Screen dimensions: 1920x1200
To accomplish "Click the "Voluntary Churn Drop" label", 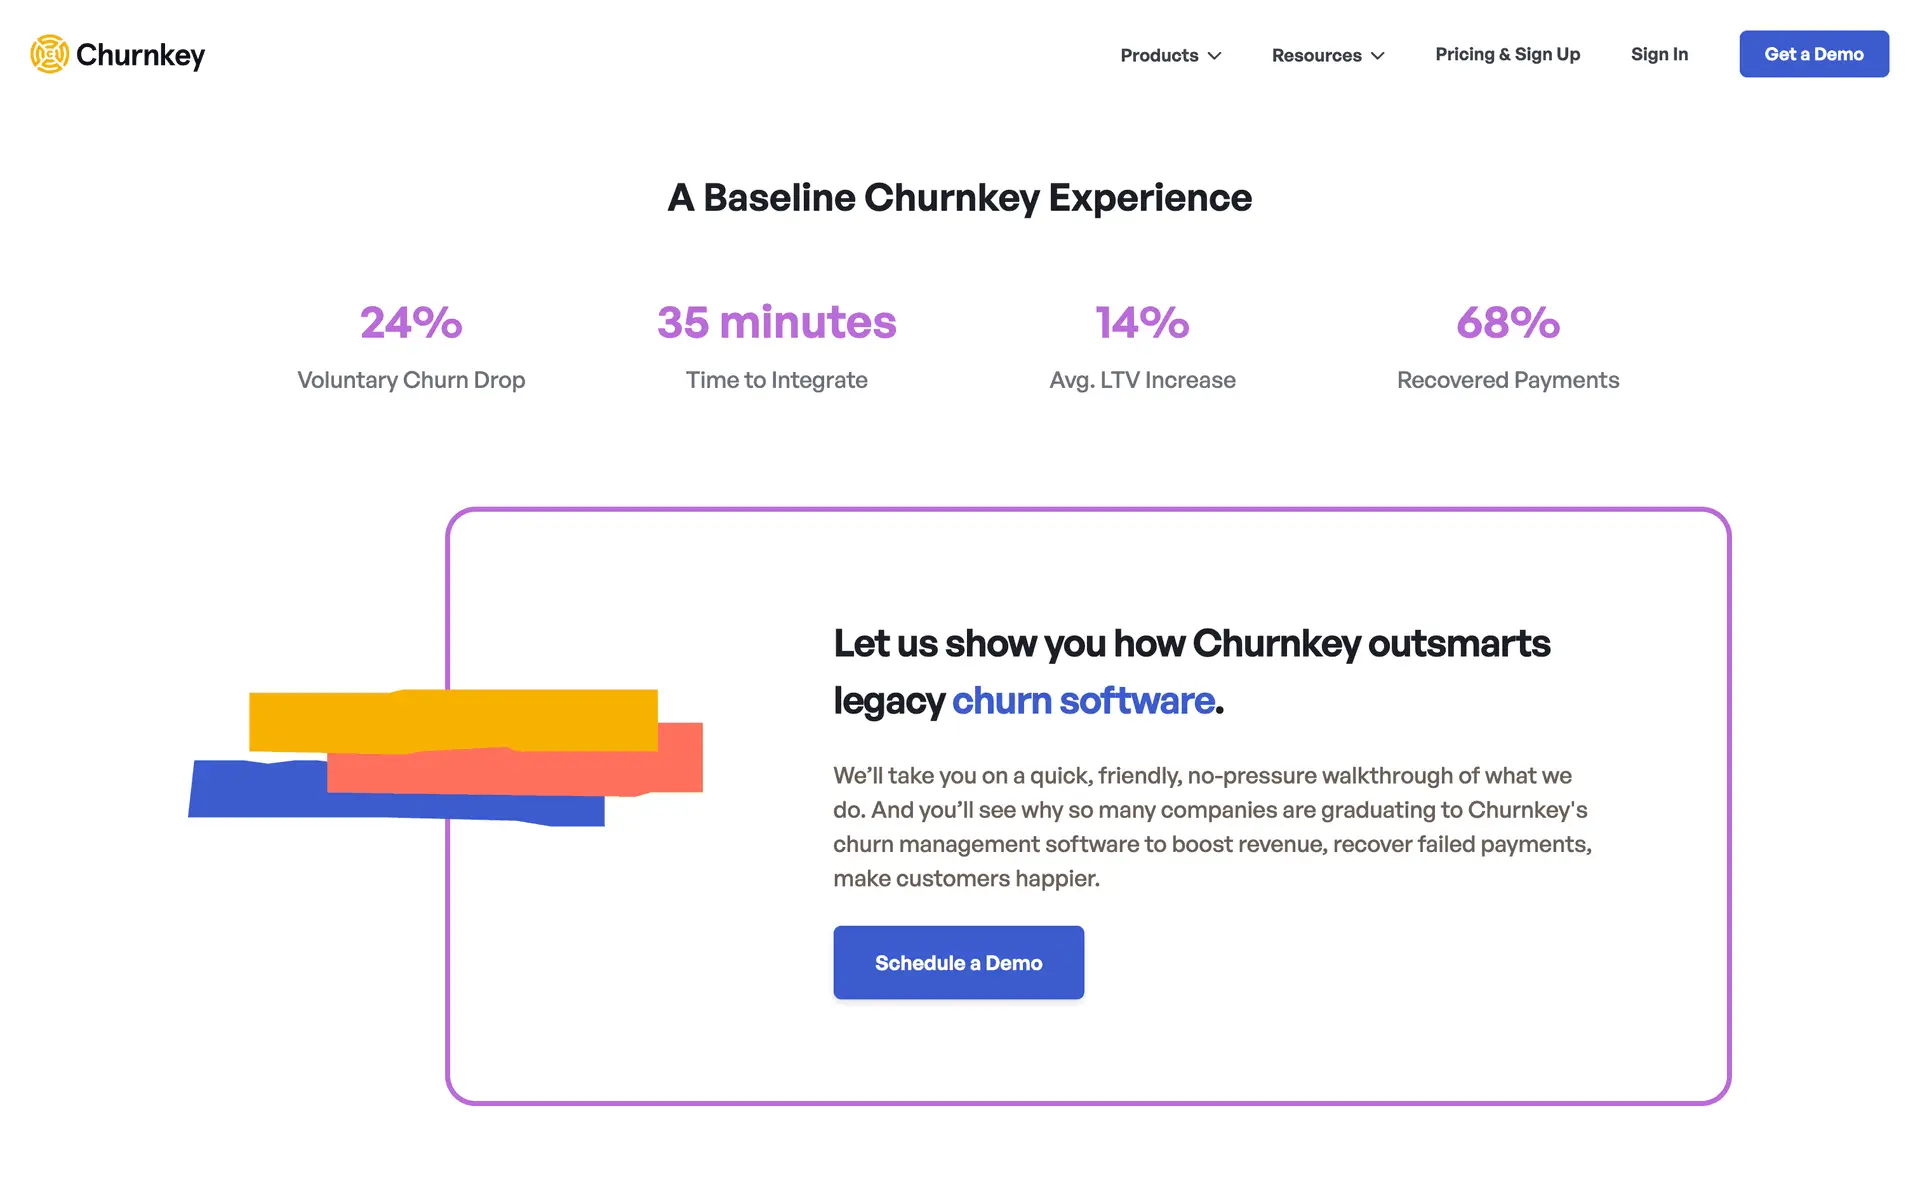I will click(411, 380).
